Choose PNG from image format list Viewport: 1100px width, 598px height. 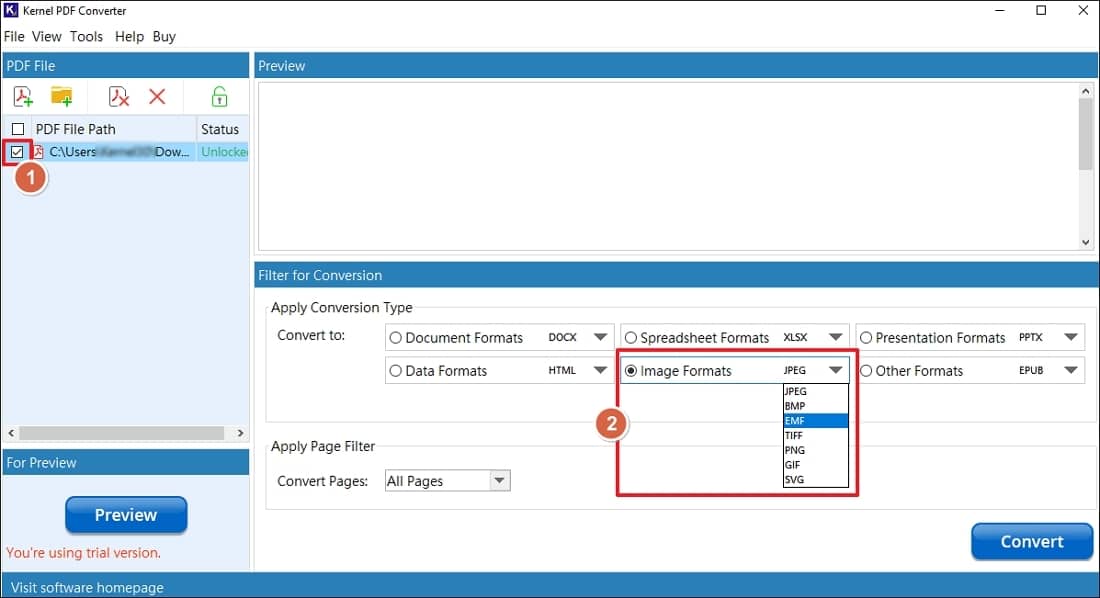pos(816,451)
